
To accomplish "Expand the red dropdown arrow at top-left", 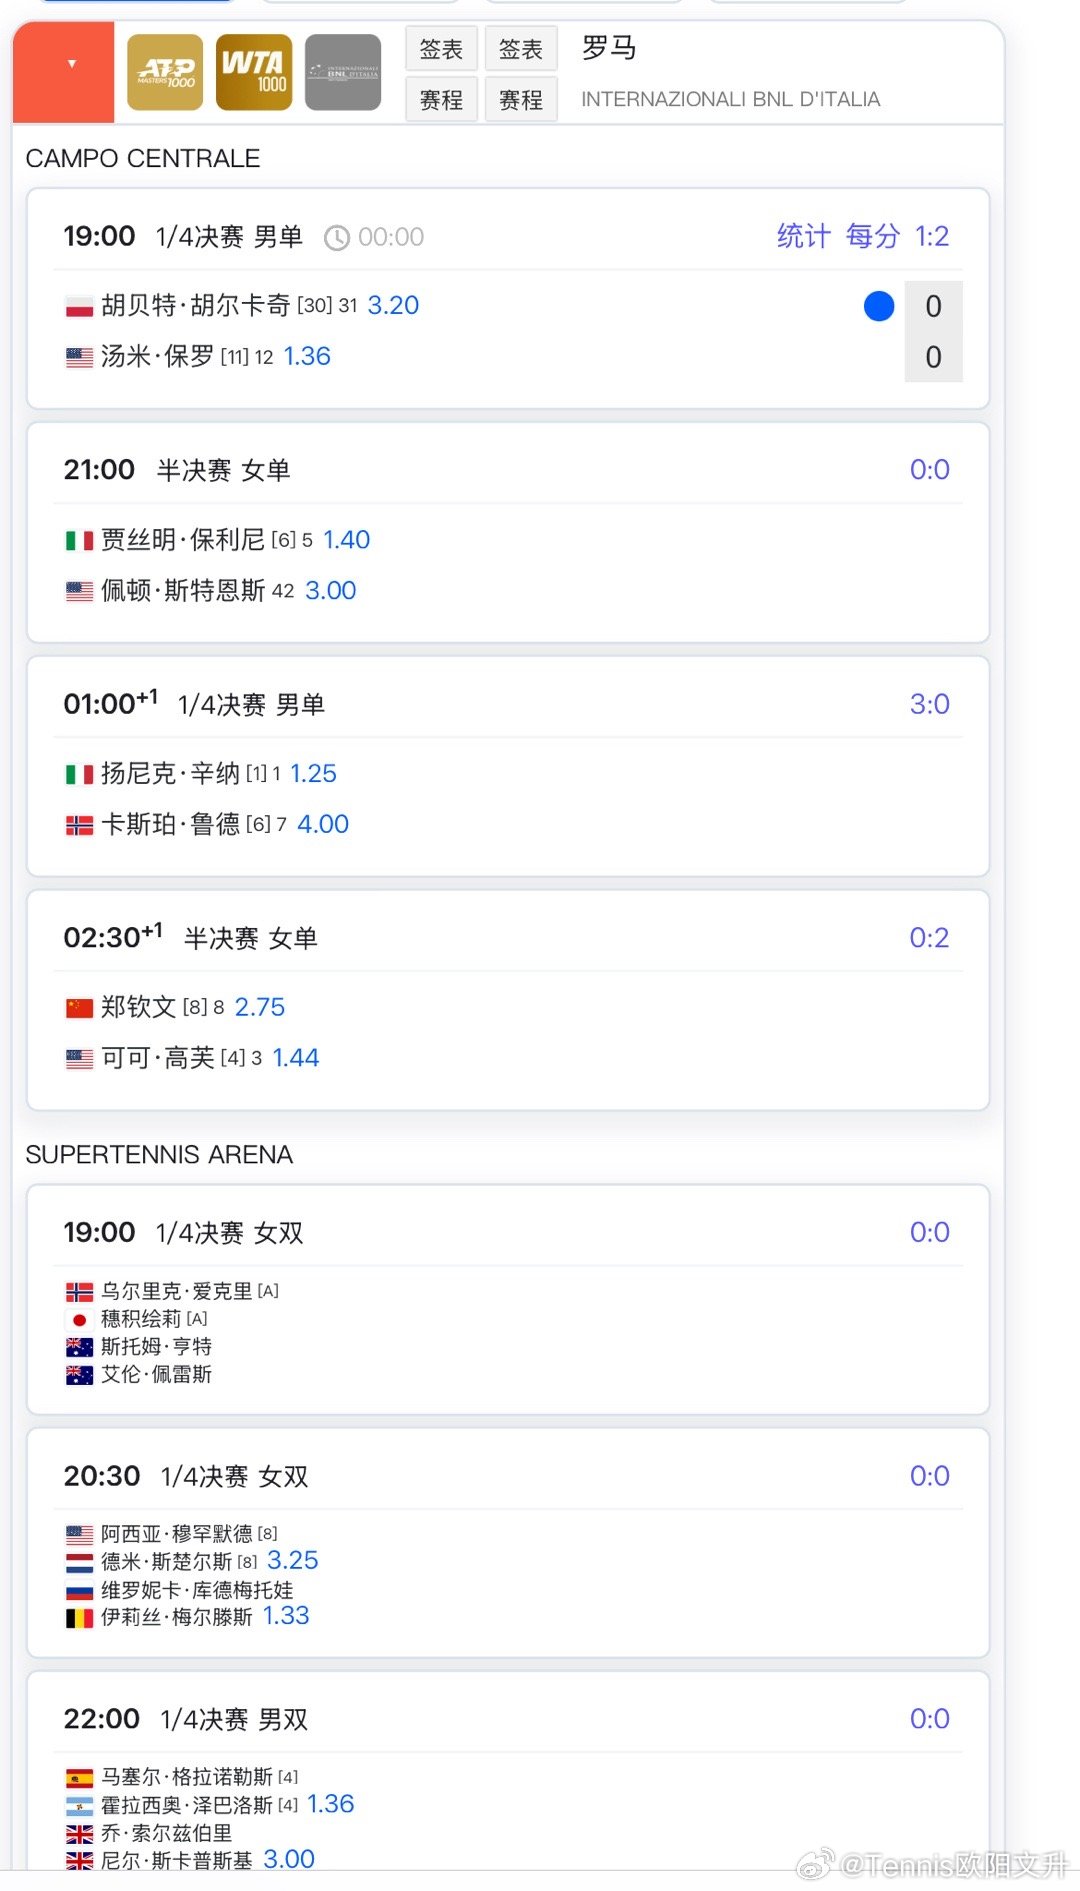I will tap(71, 64).
